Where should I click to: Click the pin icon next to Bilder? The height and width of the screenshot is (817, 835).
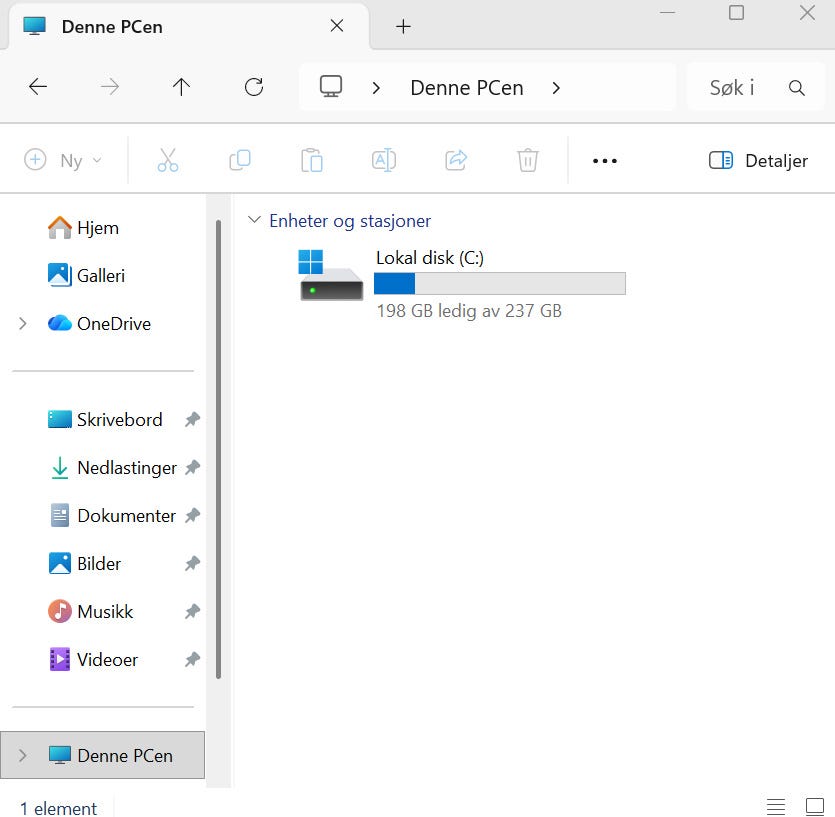click(192, 563)
